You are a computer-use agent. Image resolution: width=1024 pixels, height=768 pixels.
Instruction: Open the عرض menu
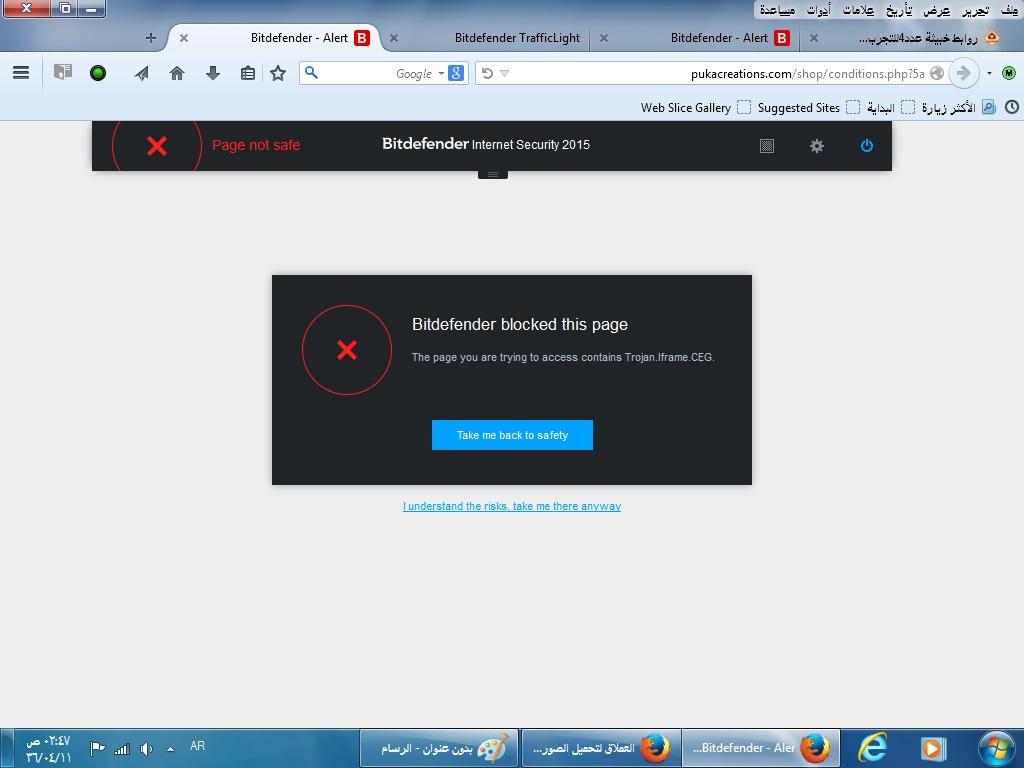(937, 10)
